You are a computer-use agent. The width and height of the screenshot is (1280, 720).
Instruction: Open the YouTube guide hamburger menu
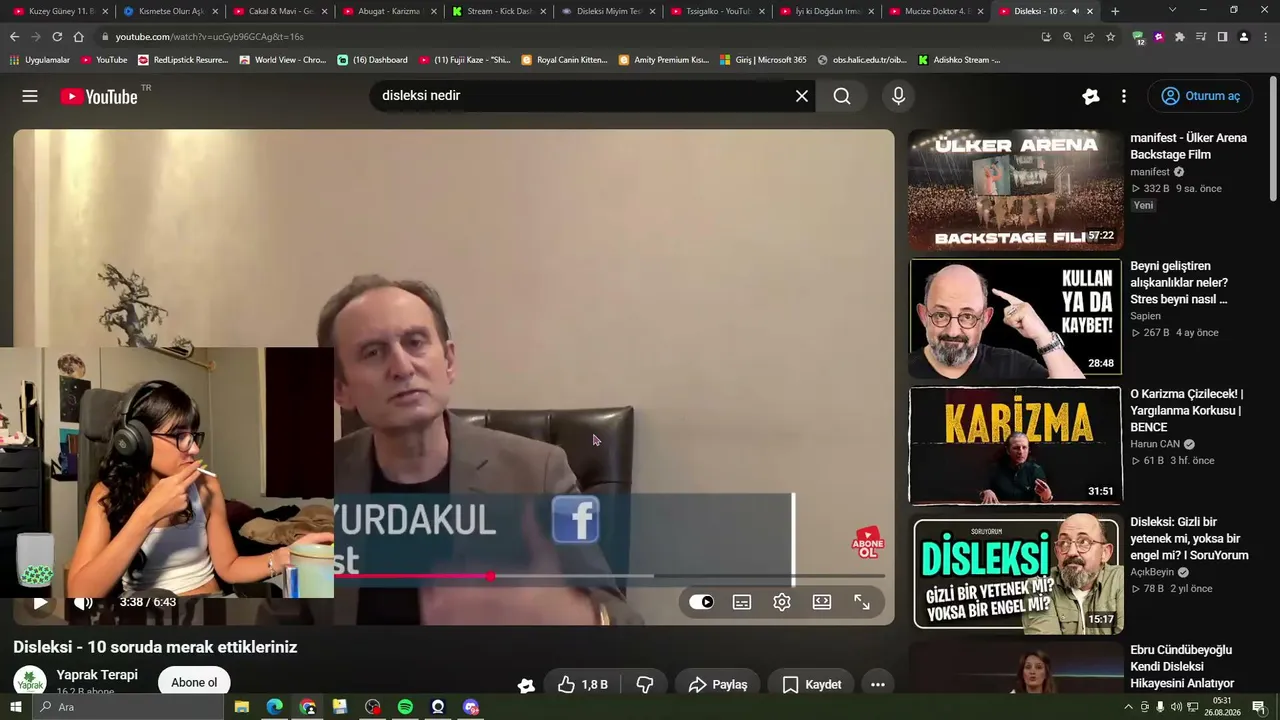pyautogui.click(x=30, y=96)
